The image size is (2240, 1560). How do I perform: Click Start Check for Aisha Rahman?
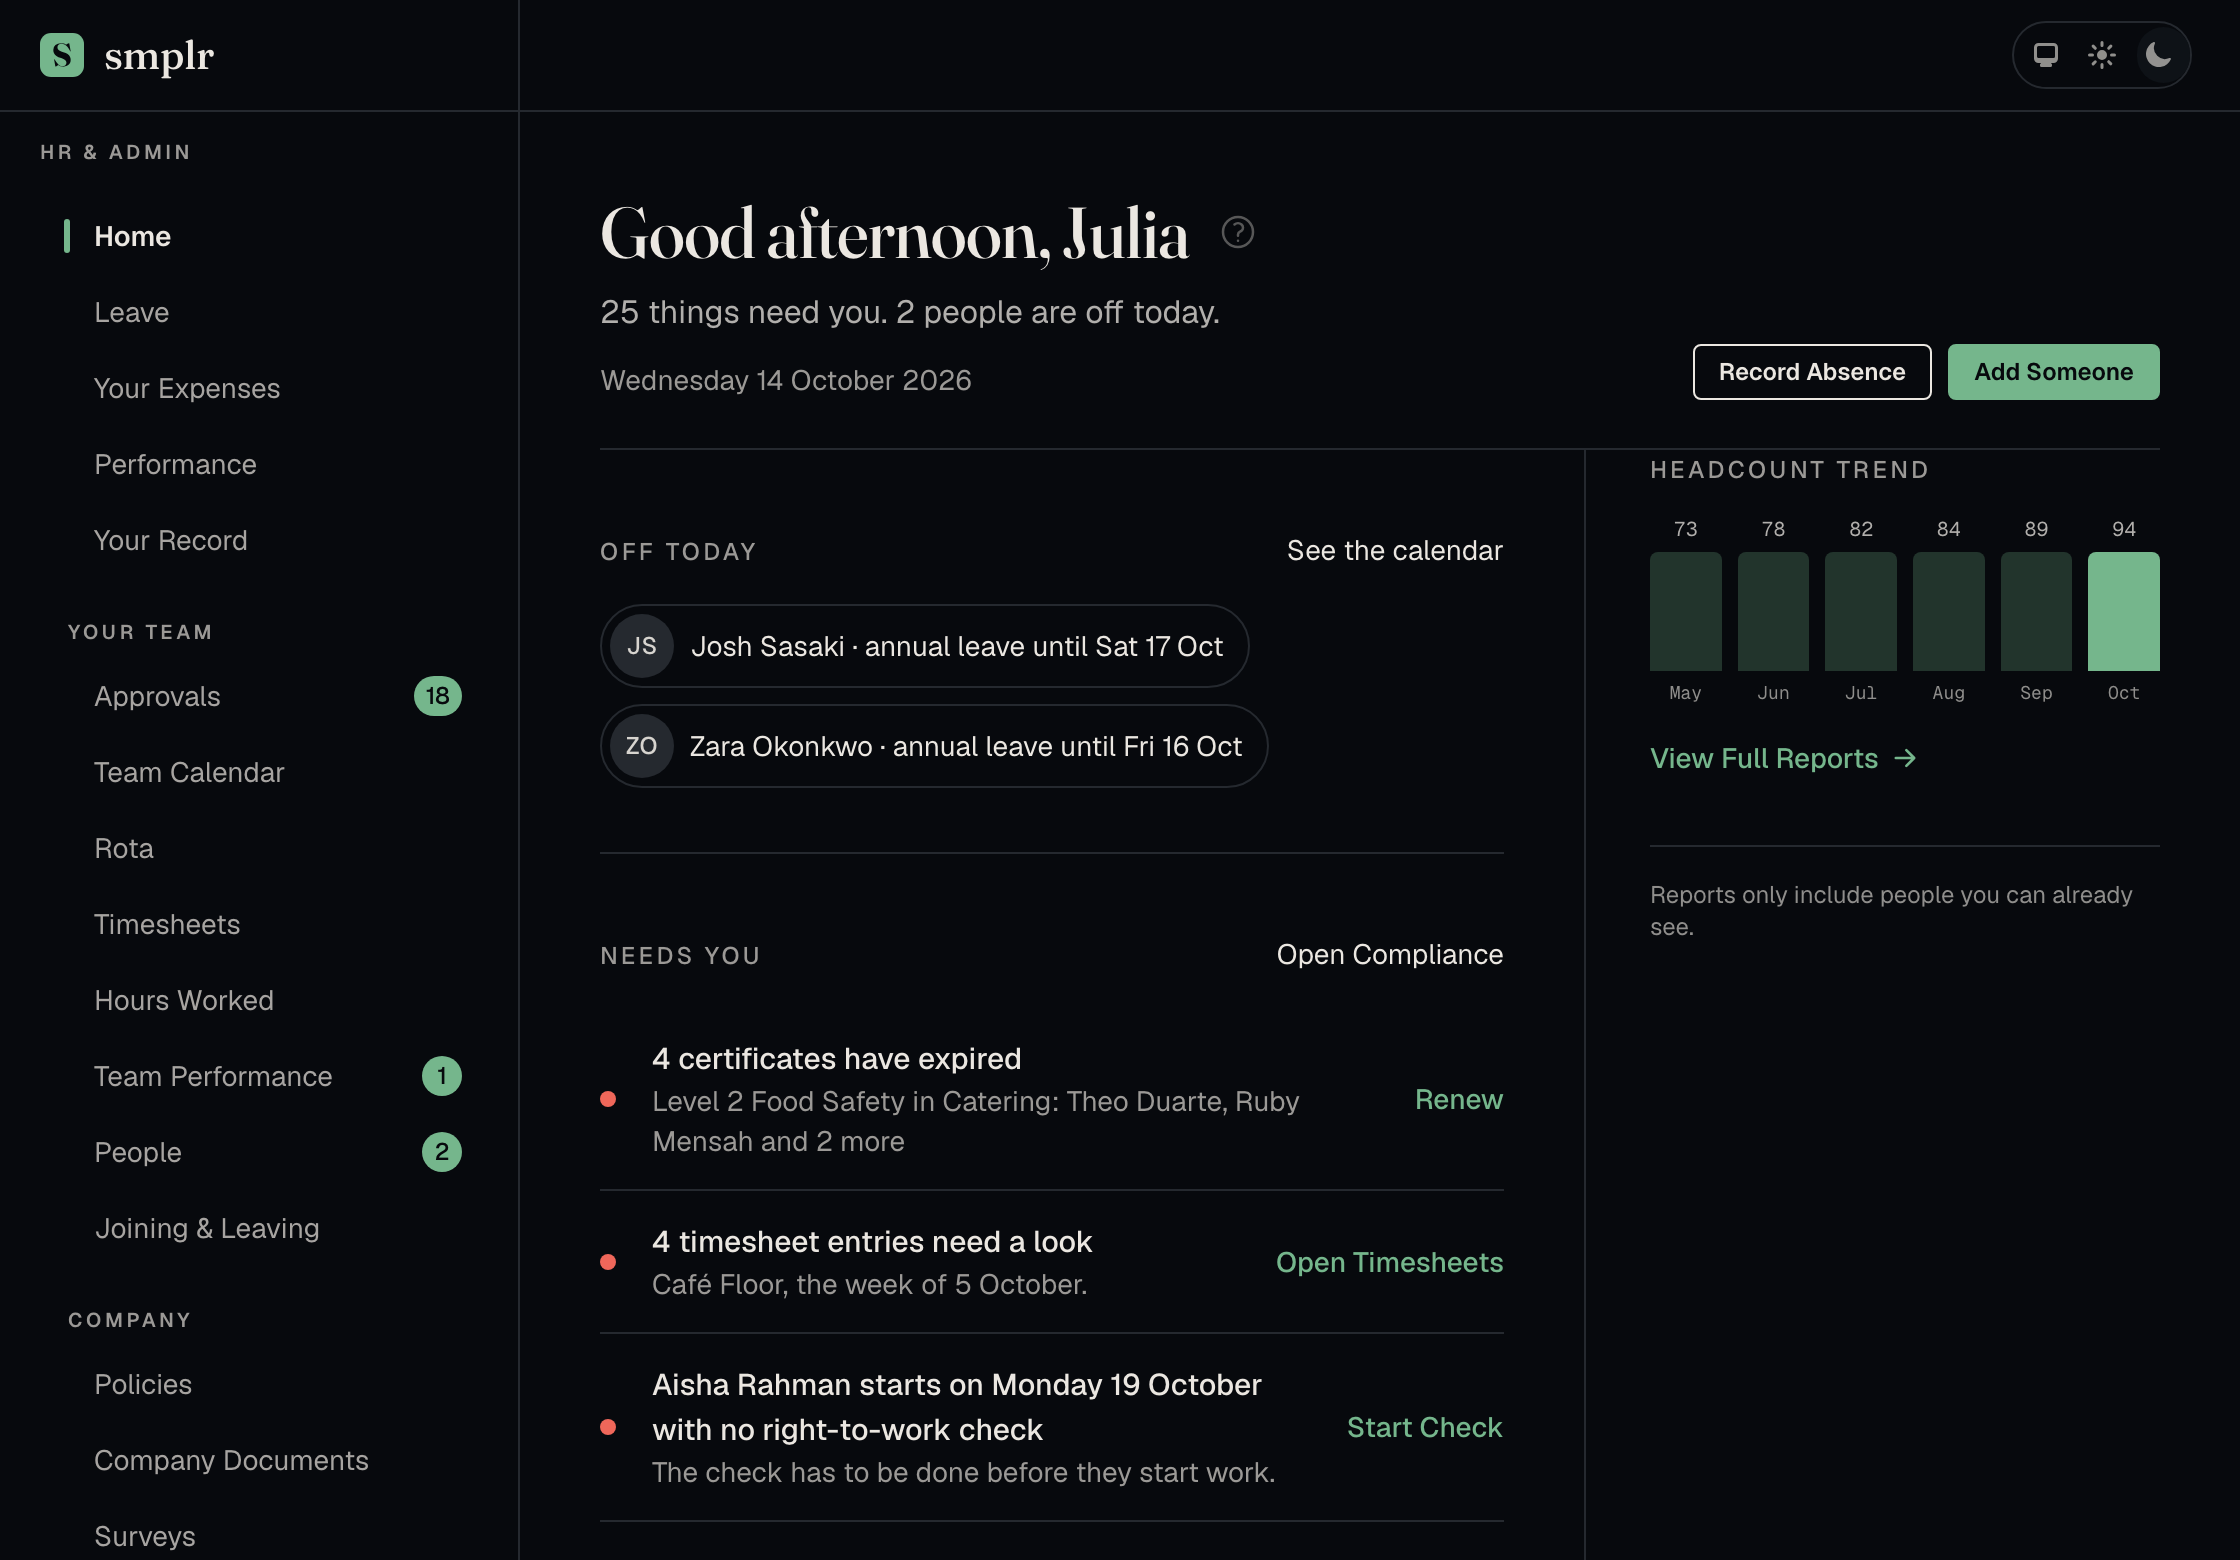1425,1428
